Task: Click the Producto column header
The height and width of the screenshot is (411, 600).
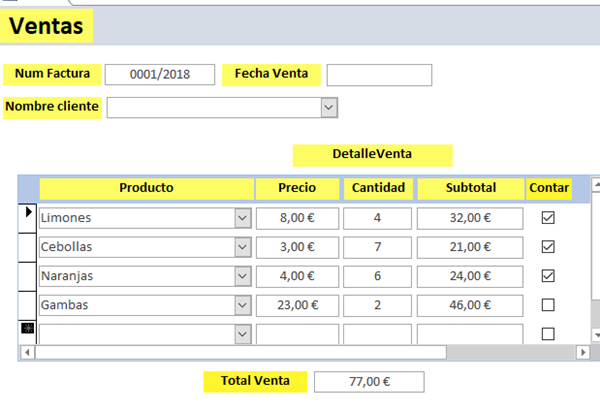Action: pyautogui.click(x=146, y=188)
